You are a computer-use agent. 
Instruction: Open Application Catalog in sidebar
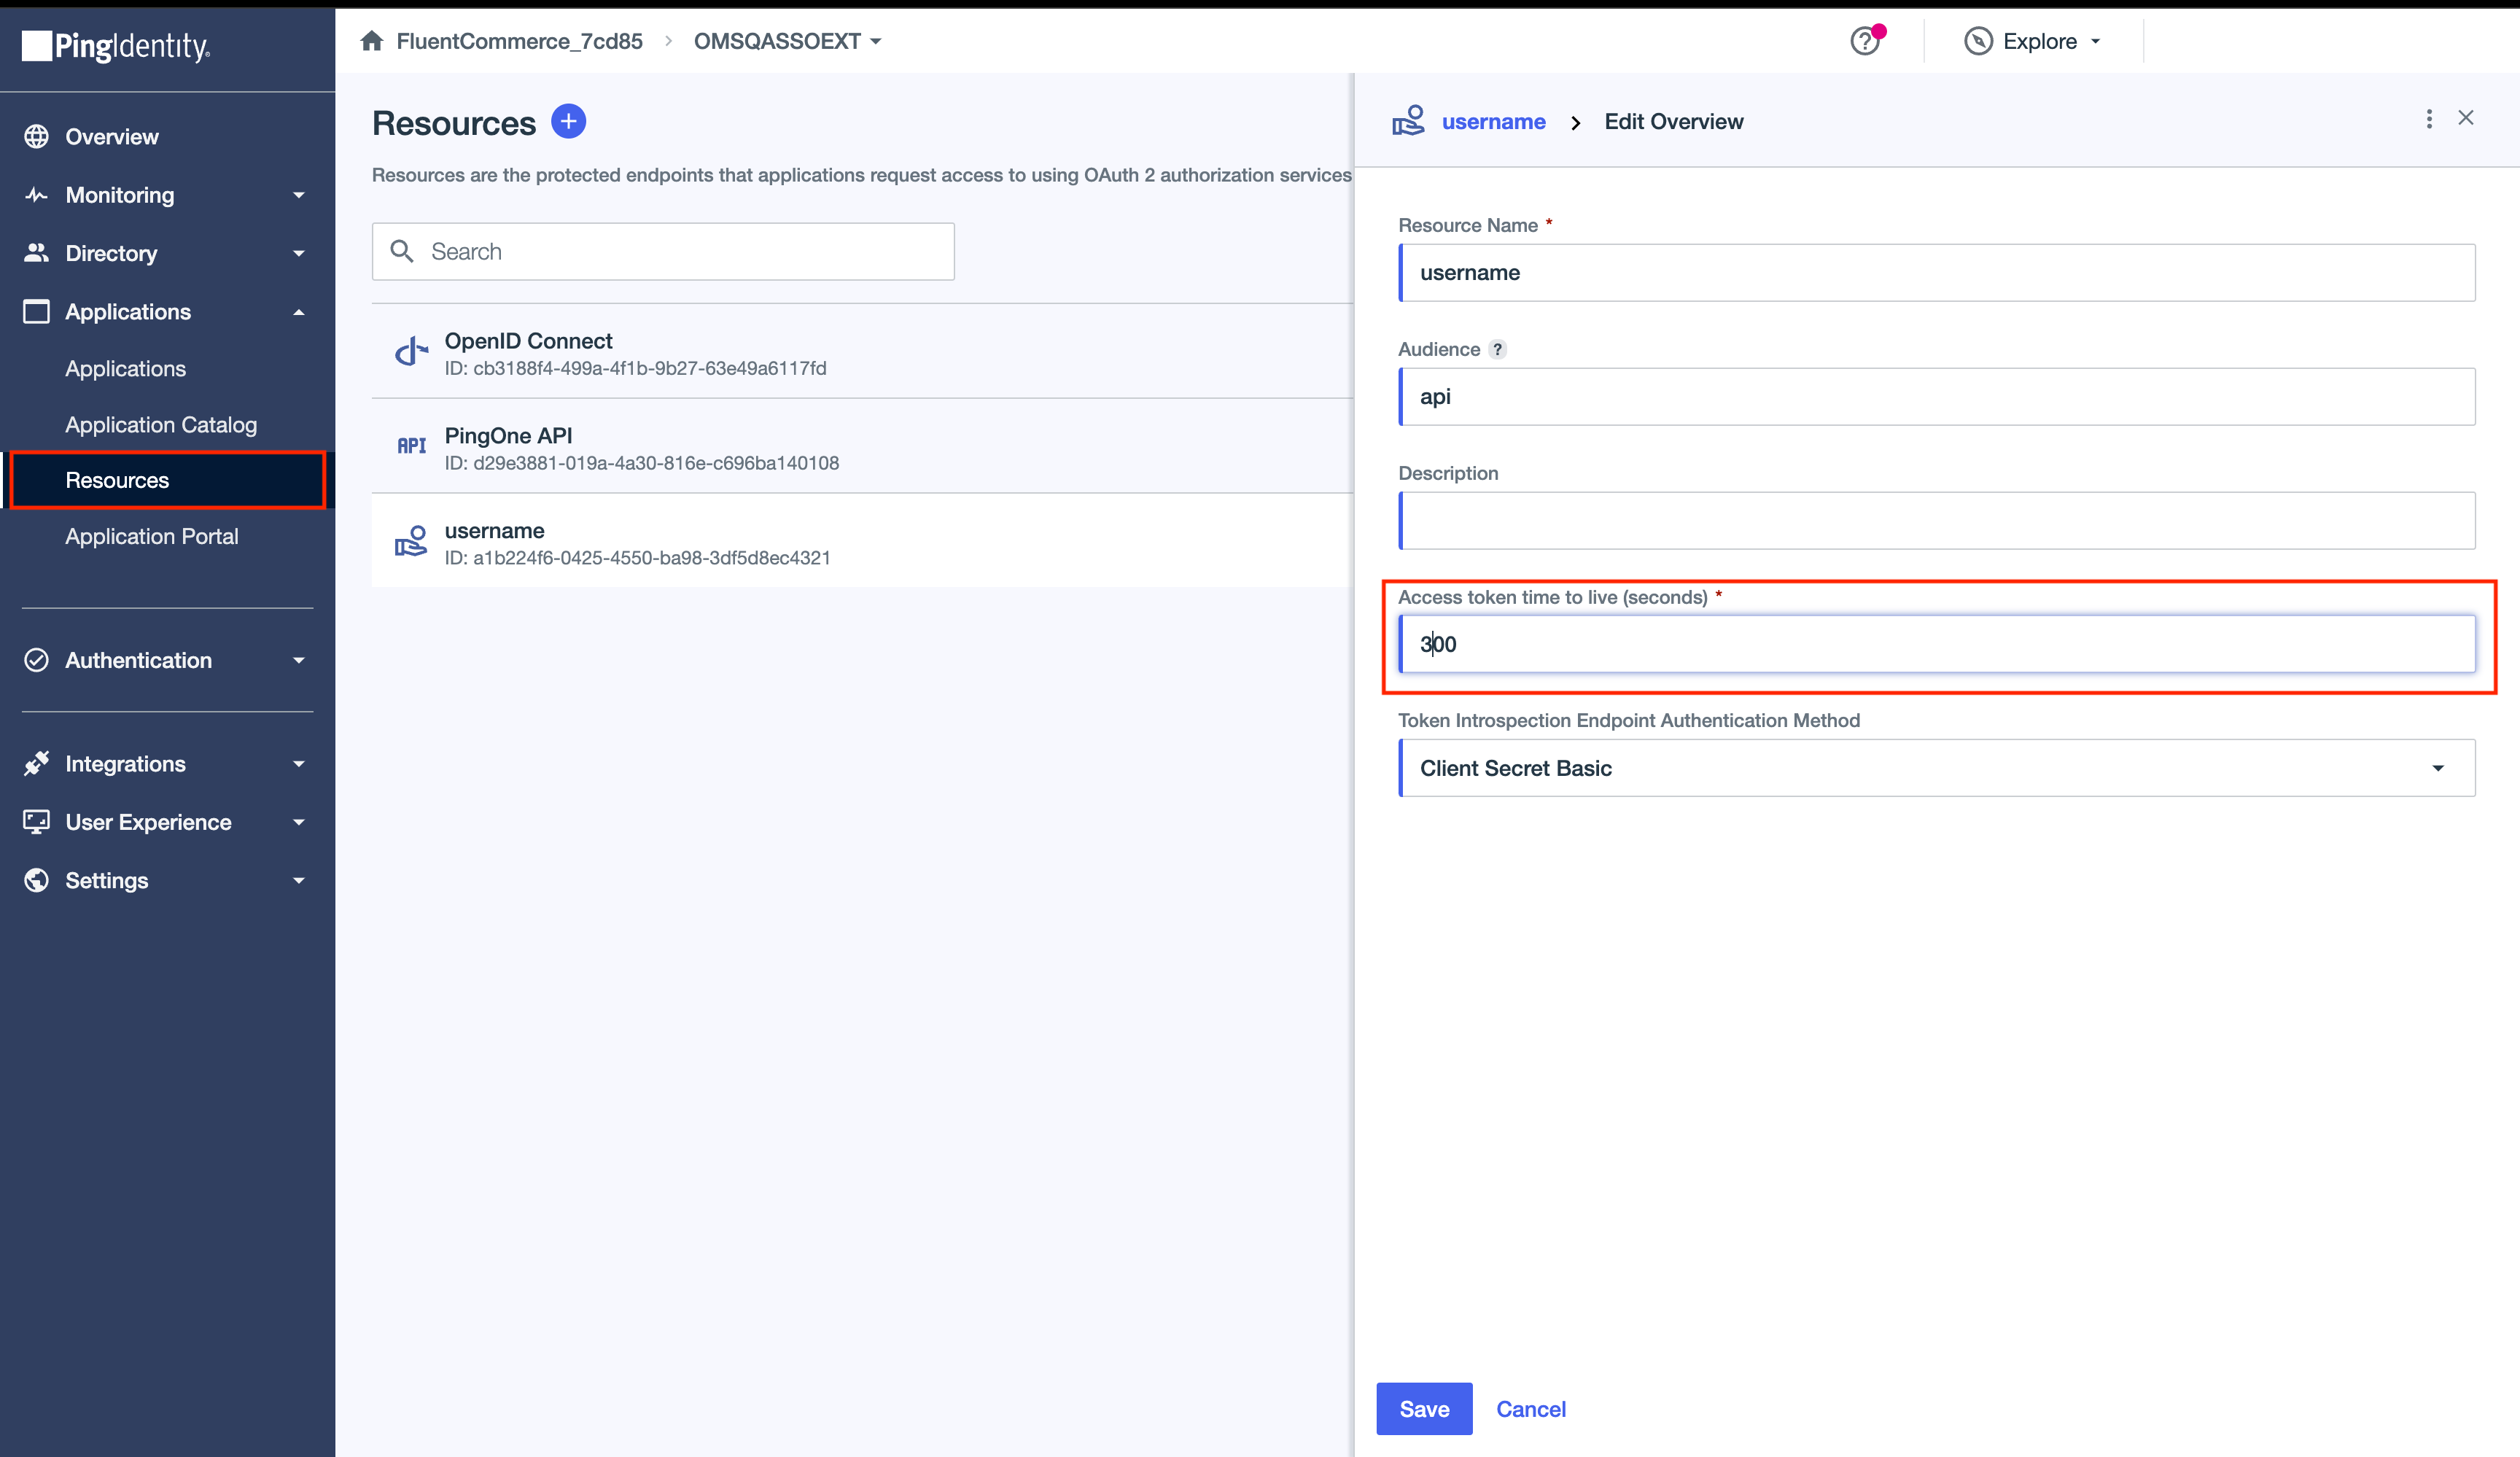(x=161, y=425)
